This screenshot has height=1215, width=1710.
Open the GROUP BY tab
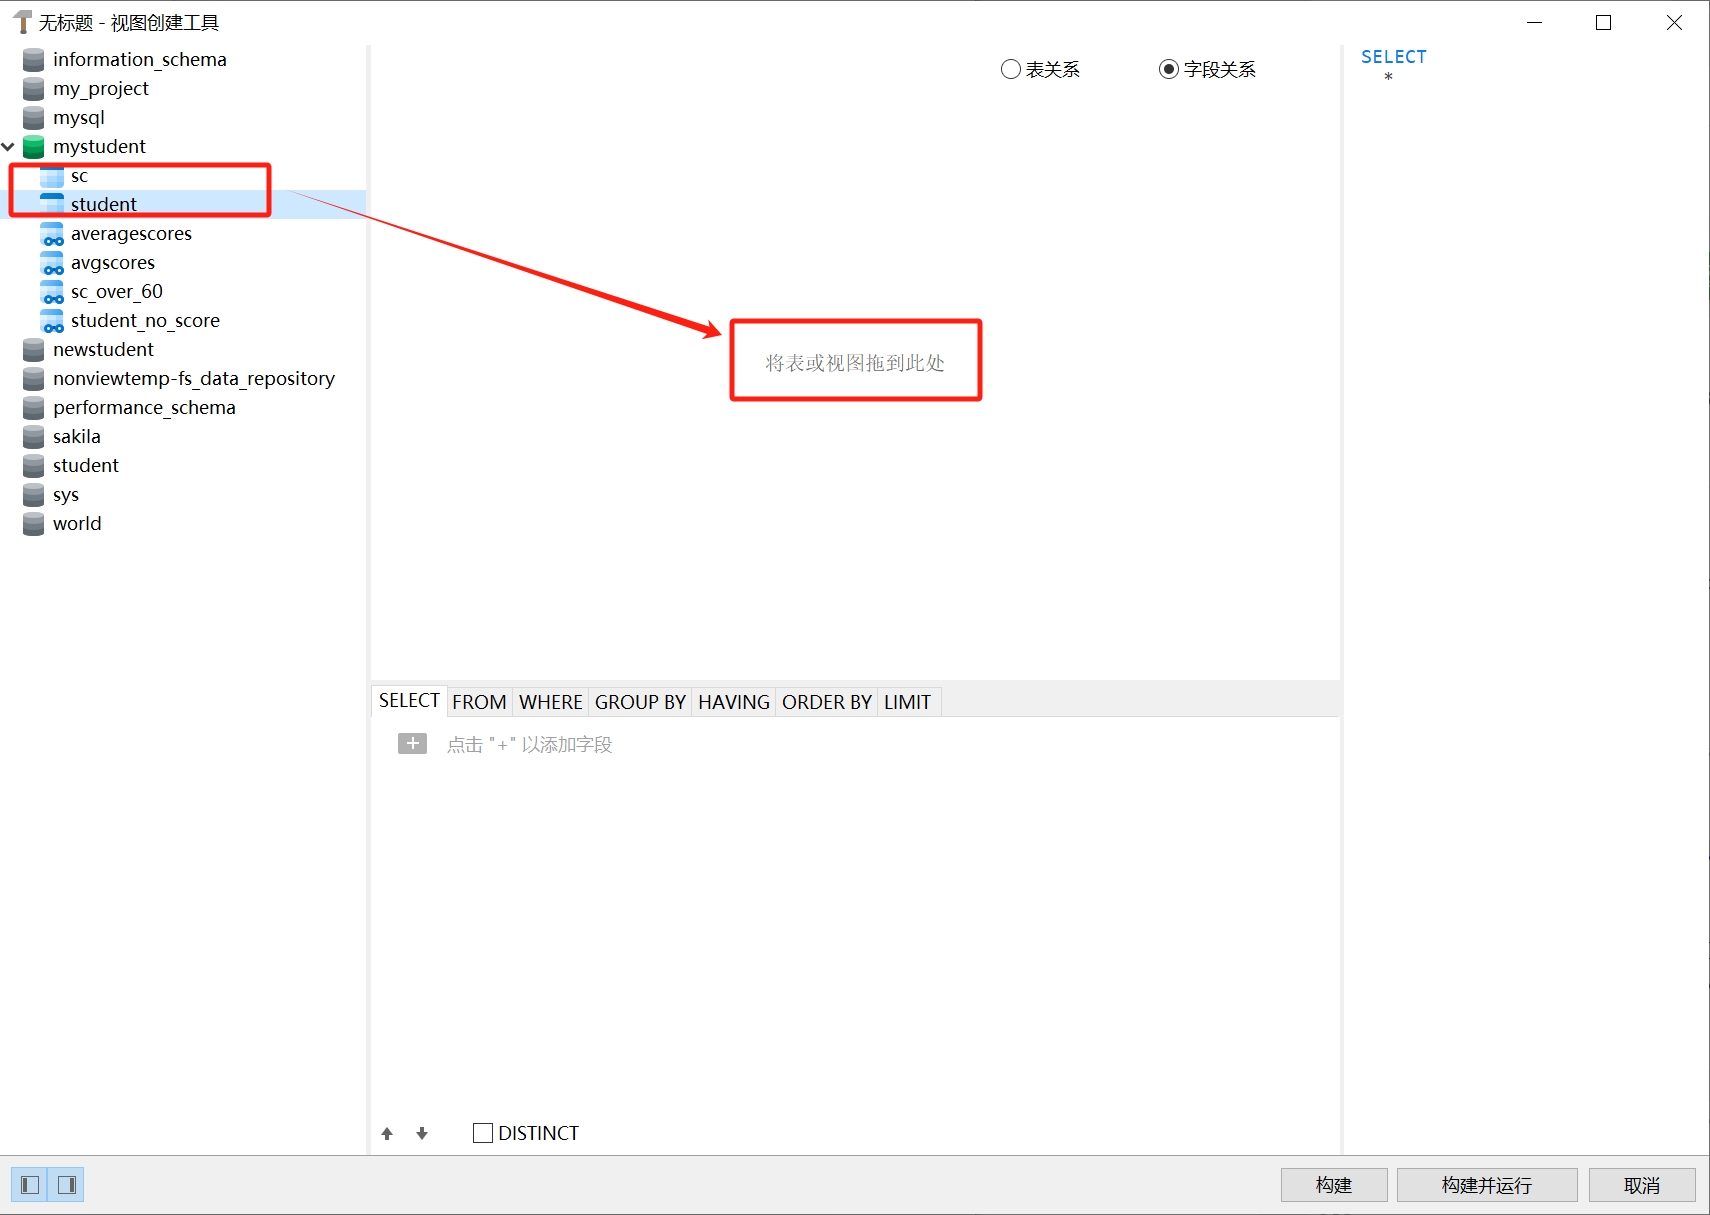coord(640,702)
